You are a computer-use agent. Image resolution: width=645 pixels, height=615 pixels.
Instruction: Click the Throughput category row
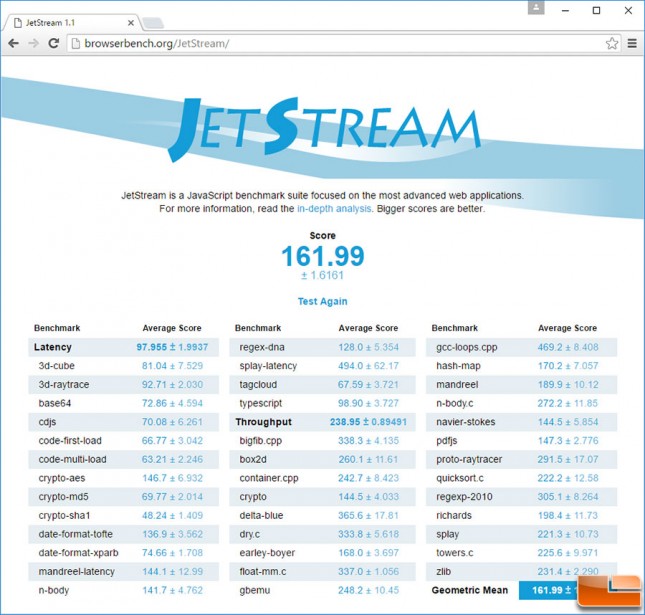322,422
